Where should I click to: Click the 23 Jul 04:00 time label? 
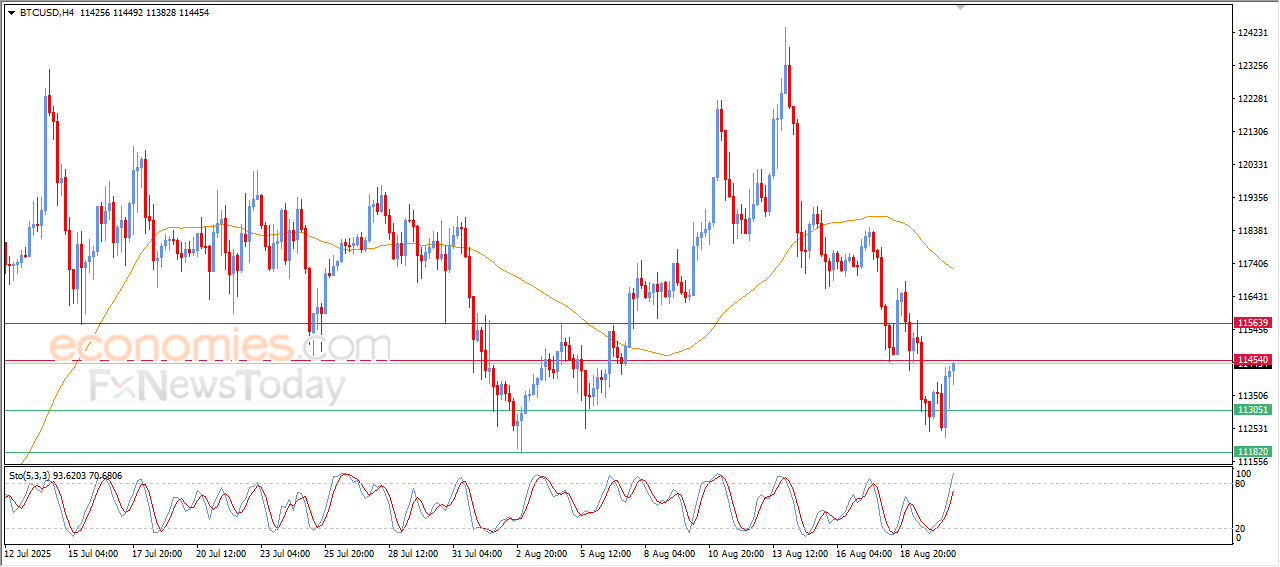coord(286,552)
